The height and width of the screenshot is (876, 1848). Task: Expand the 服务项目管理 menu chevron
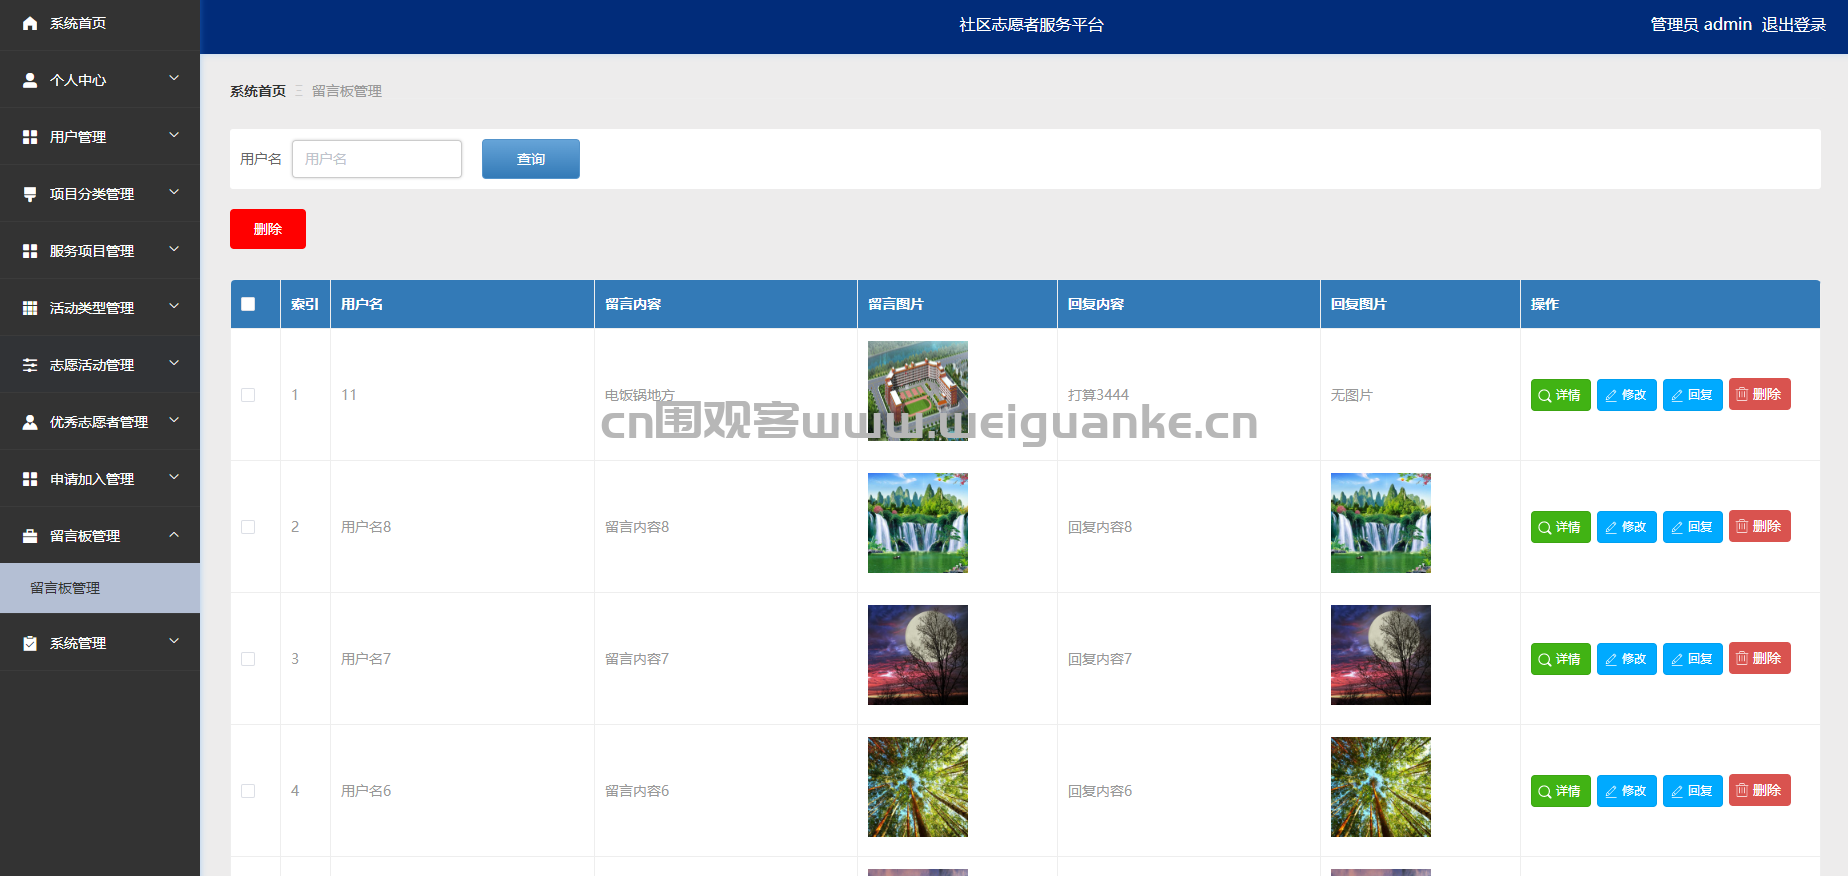point(174,250)
